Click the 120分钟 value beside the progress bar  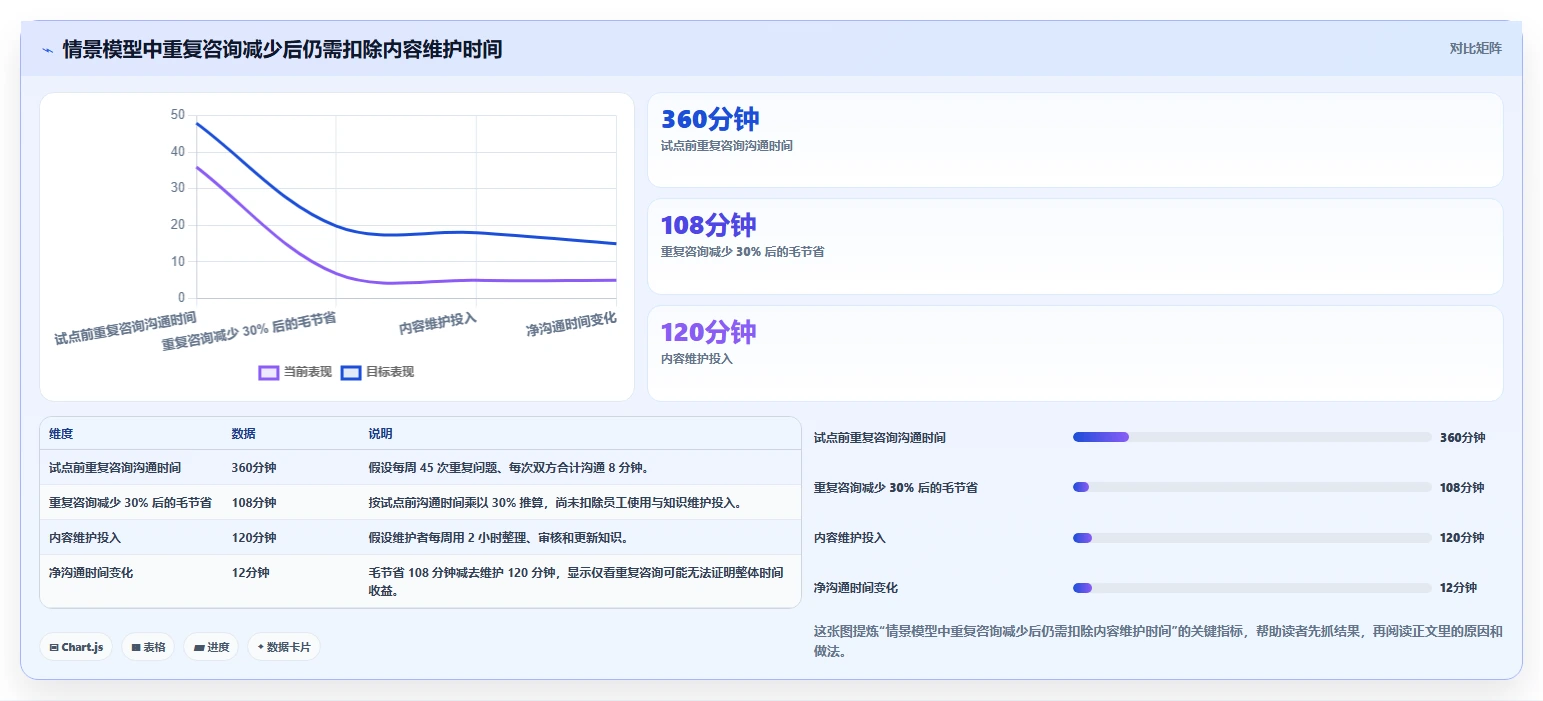(x=1462, y=538)
